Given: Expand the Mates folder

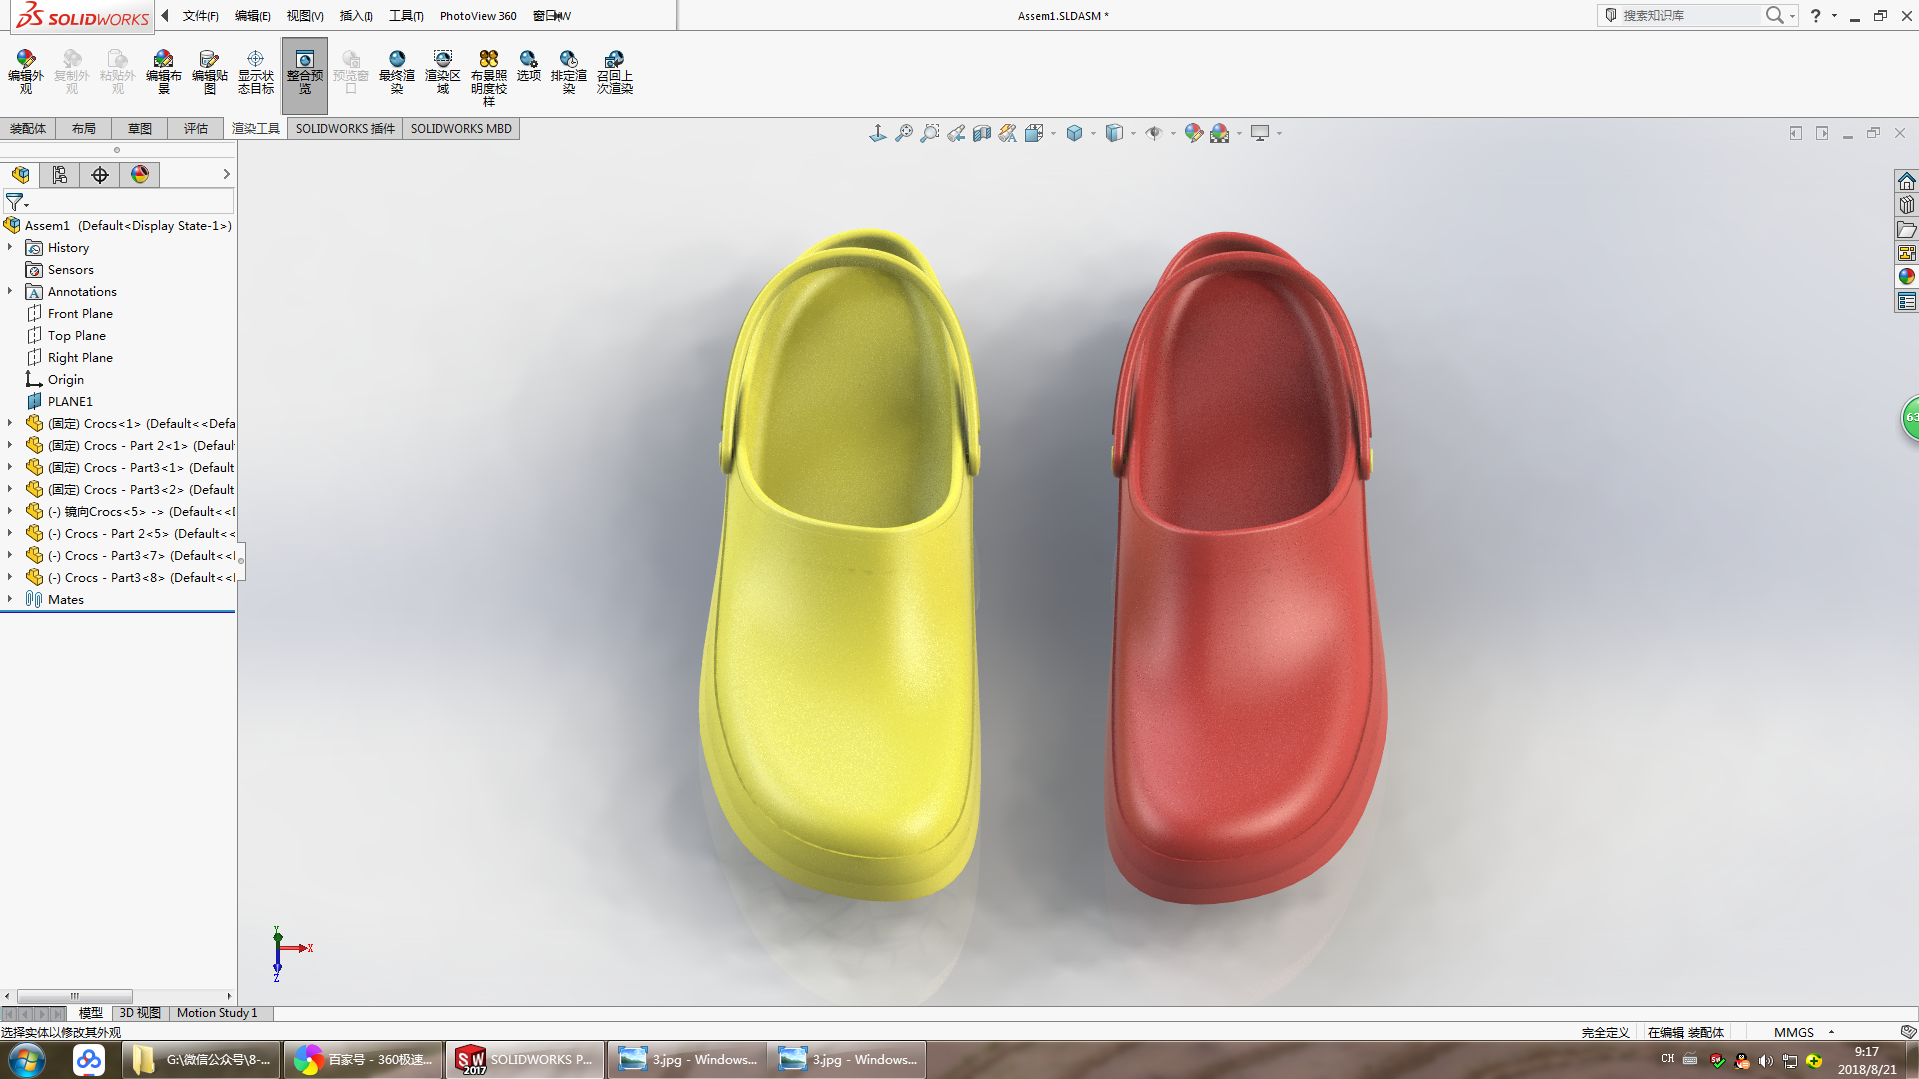Looking at the screenshot, I should [x=10, y=599].
